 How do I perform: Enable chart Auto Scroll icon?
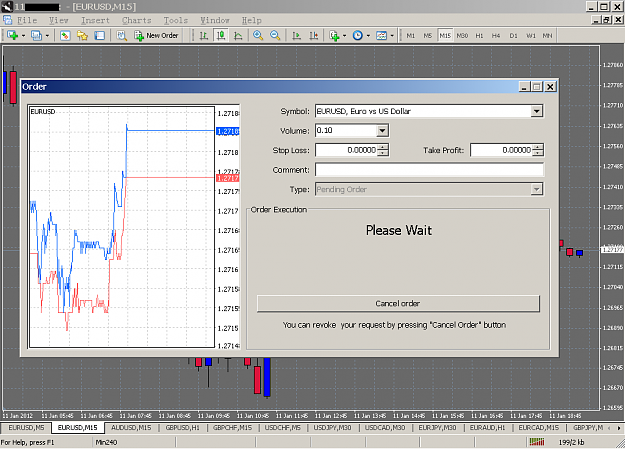[296, 35]
